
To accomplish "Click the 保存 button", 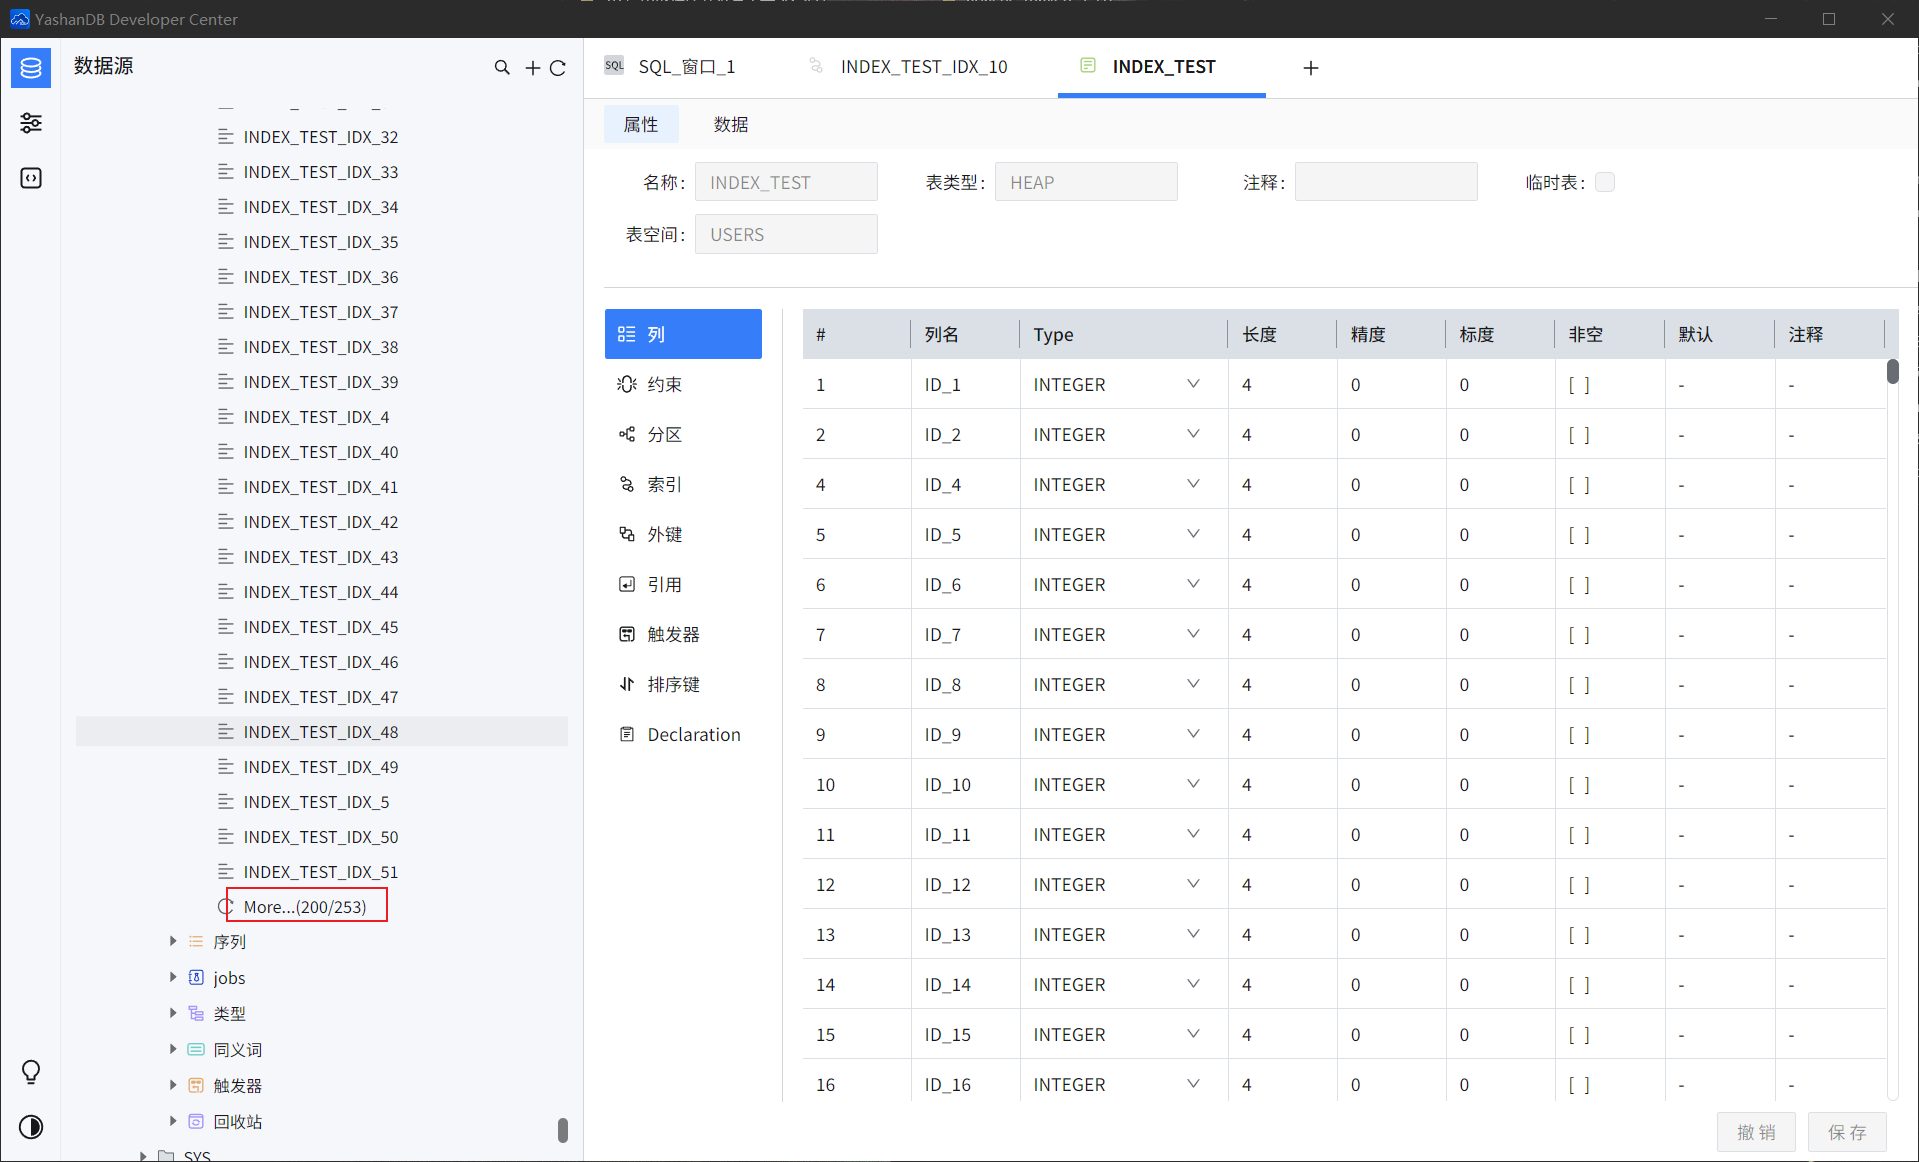I will (1846, 1132).
